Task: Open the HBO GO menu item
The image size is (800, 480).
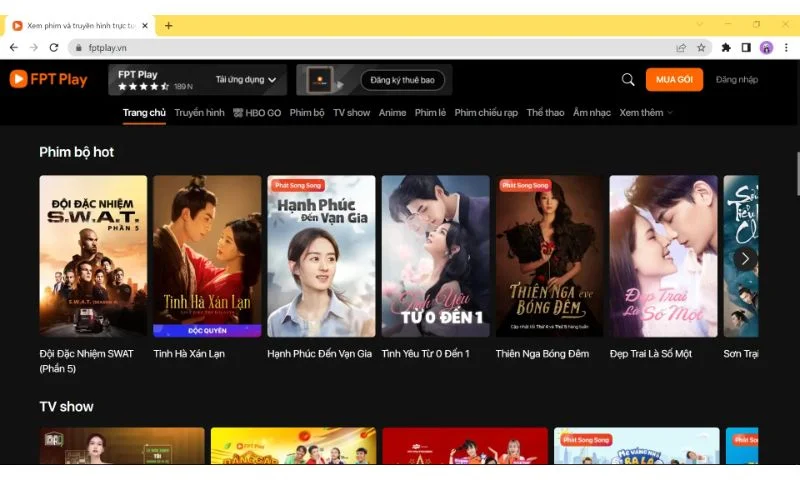Action: tap(256, 113)
